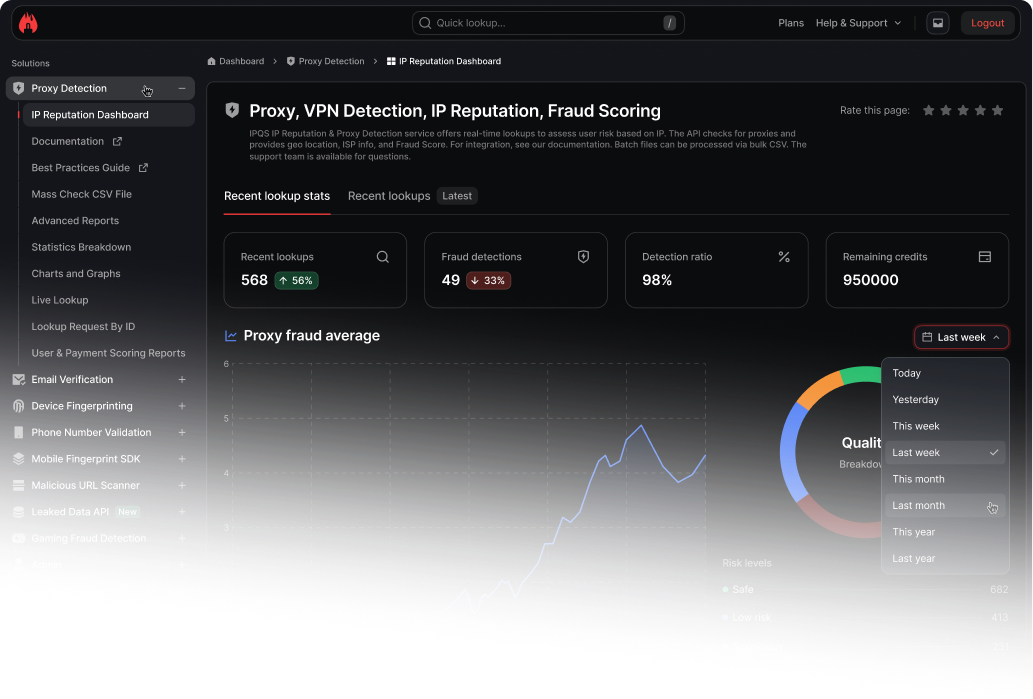
Task: Click the magnifier icon on Recent lookups card
Action: [x=382, y=256]
